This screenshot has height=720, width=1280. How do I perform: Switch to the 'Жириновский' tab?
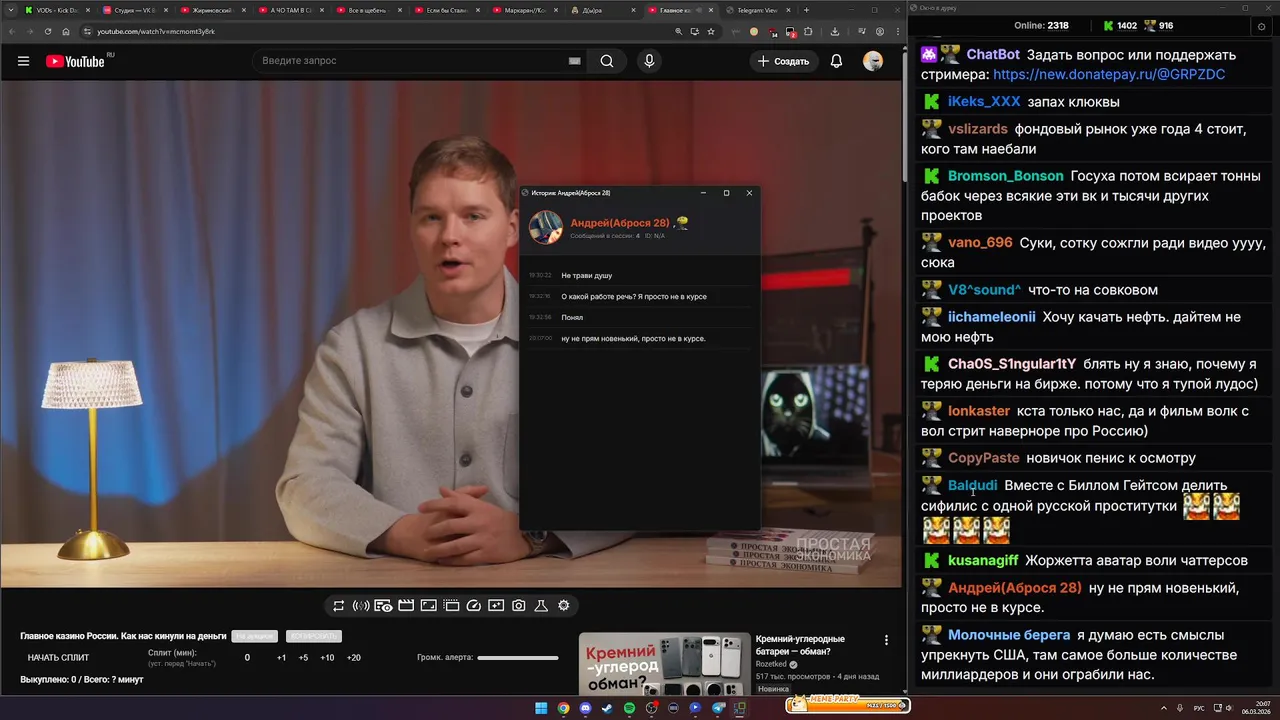[x=214, y=10]
